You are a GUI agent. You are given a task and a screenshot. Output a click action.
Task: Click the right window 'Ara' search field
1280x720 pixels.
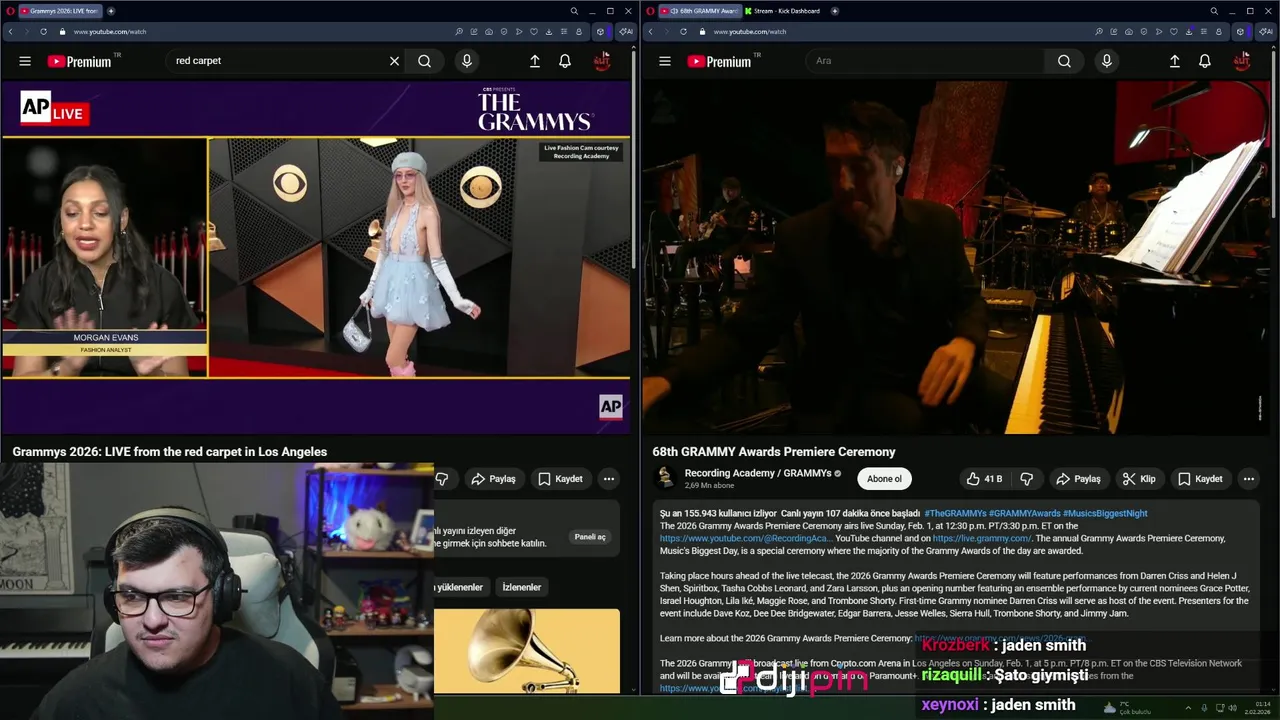pyautogui.click(x=925, y=61)
